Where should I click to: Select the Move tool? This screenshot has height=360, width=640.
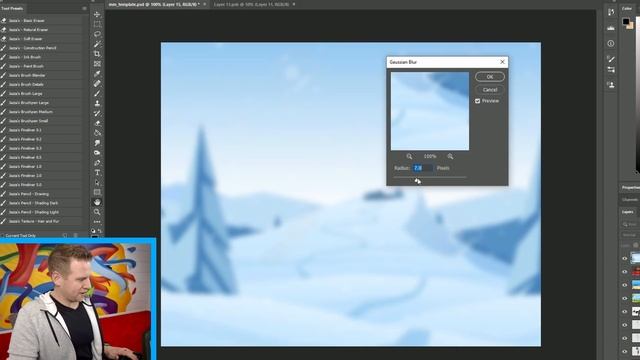tap(97, 15)
